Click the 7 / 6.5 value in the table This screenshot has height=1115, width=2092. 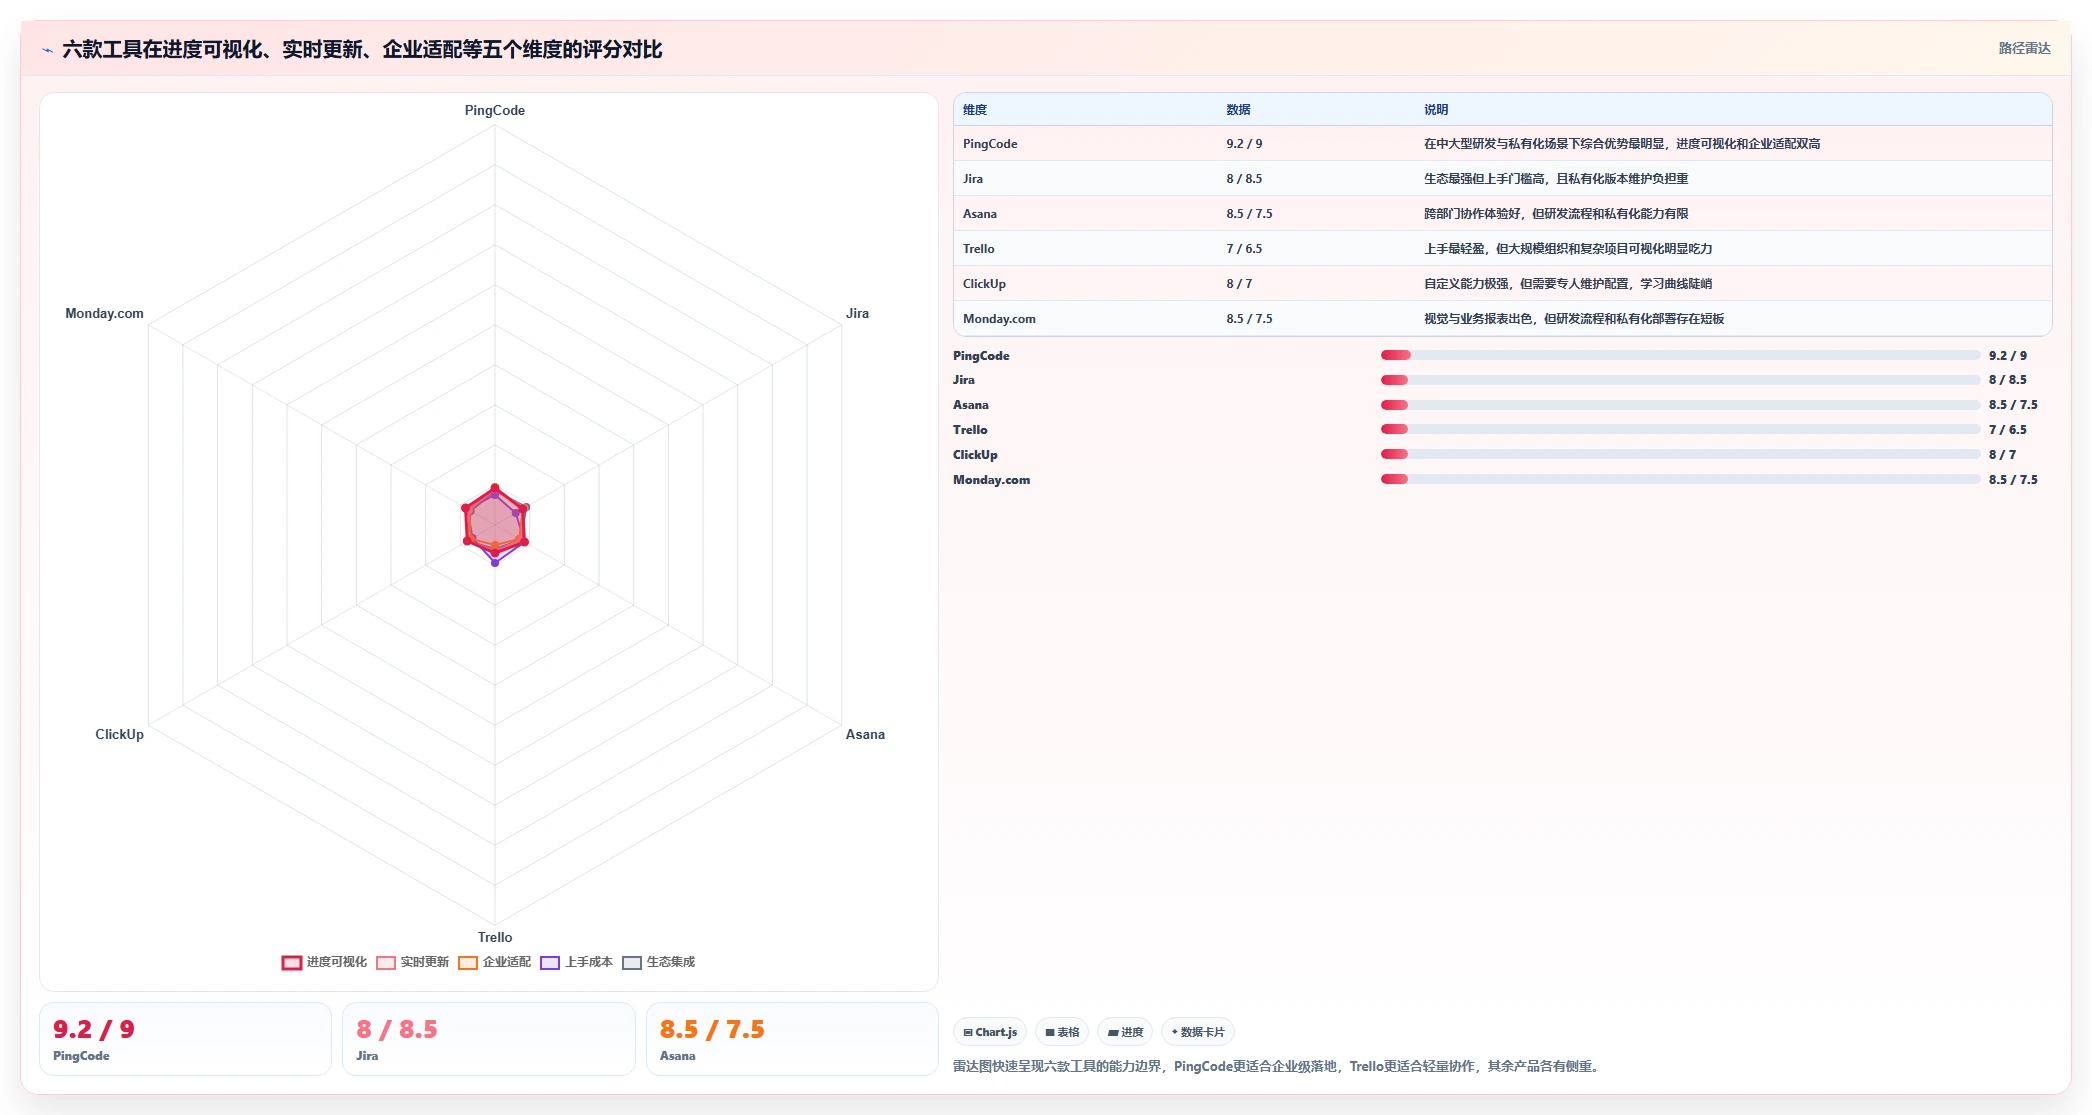(x=1244, y=249)
